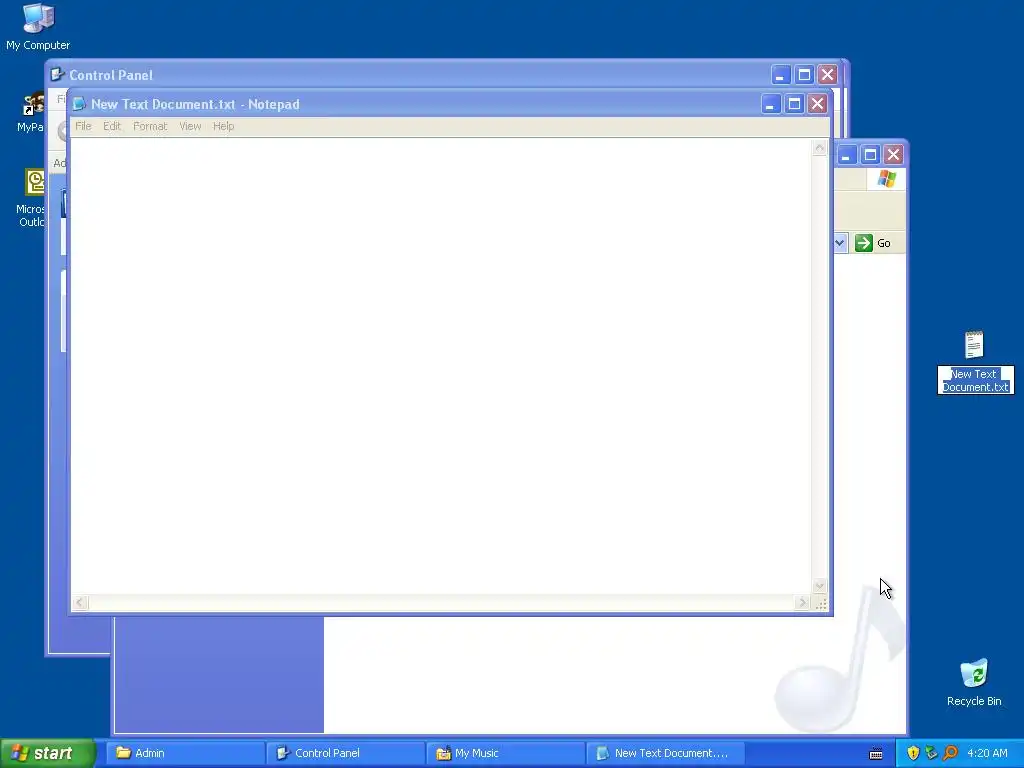Click the orange magnifier tray icon
Viewport: 1024px width, 768px height.
click(950, 753)
